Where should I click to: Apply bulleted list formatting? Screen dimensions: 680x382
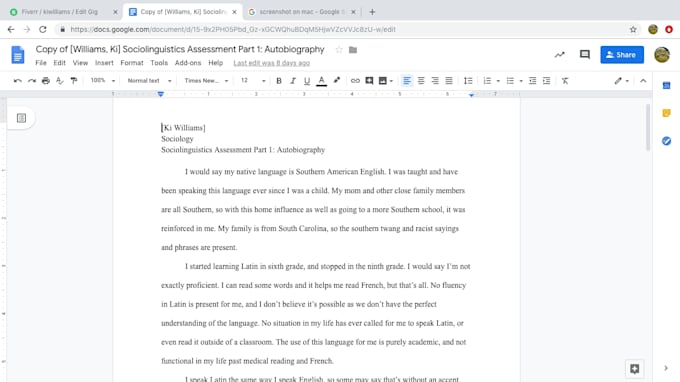click(x=510, y=81)
